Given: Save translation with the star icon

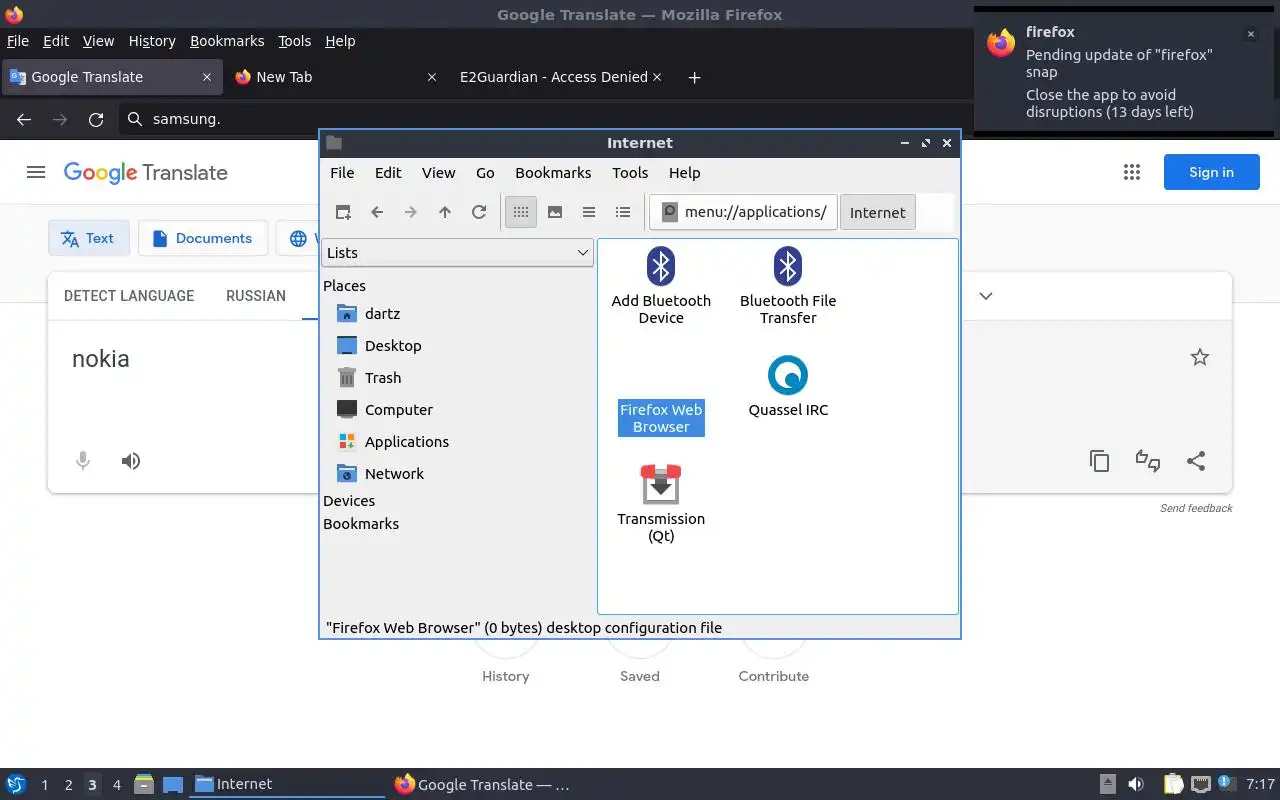Looking at the screenshot, I should [1200, 357].
